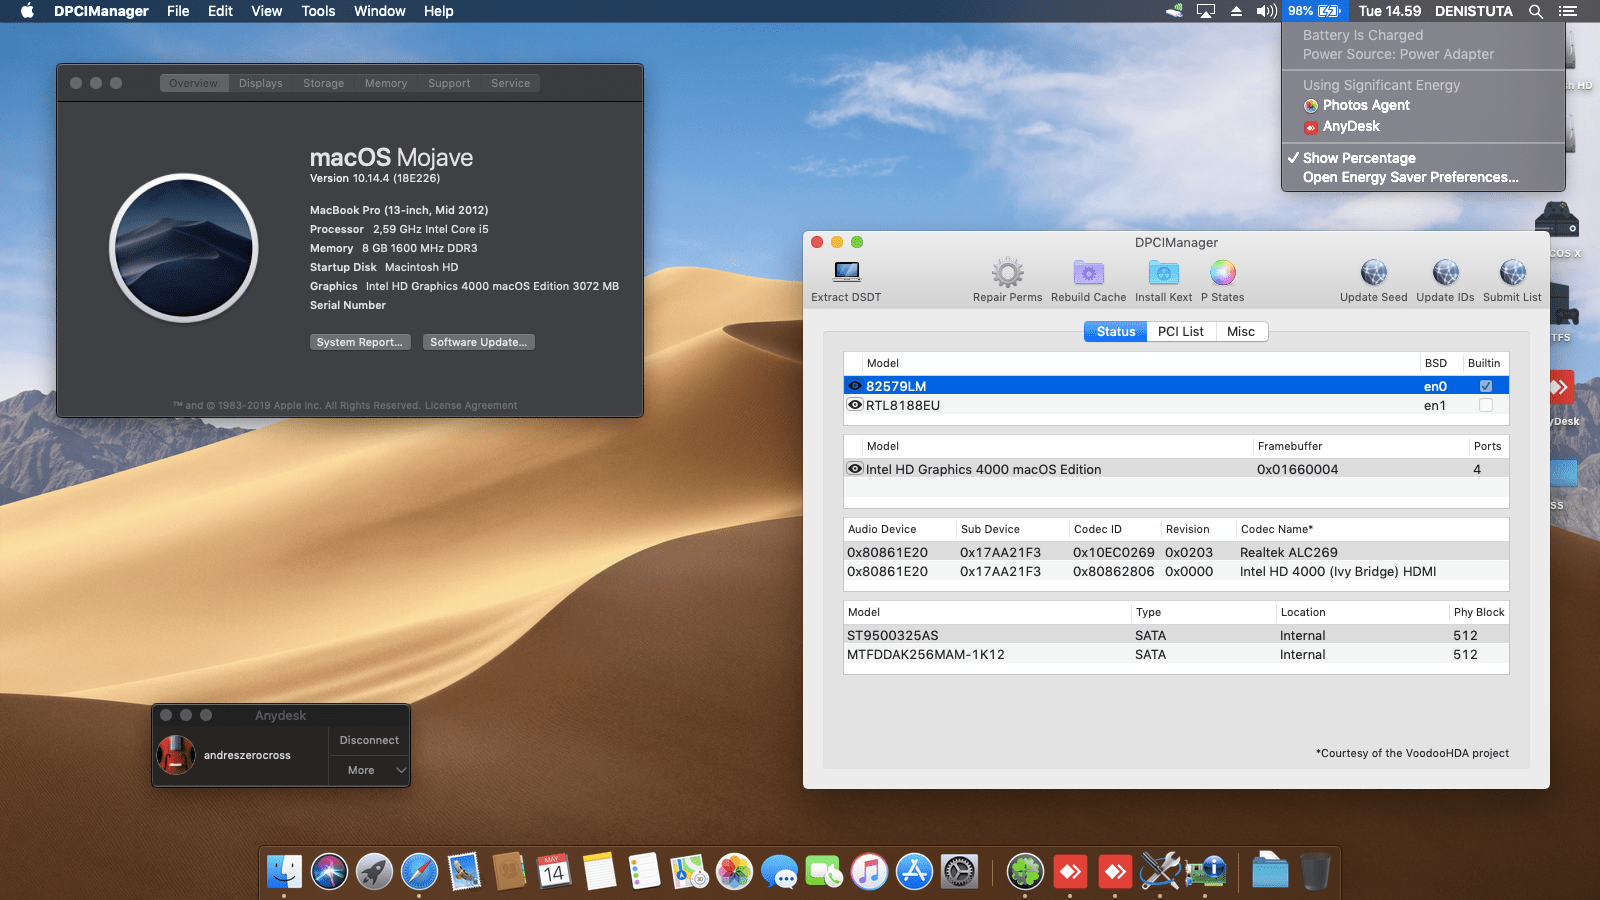Image resolution: width=1600 pixels, height=900 pixels.
Task: Click the Spotlight search magnifier icon
Action: click(x=1536, y=11)
